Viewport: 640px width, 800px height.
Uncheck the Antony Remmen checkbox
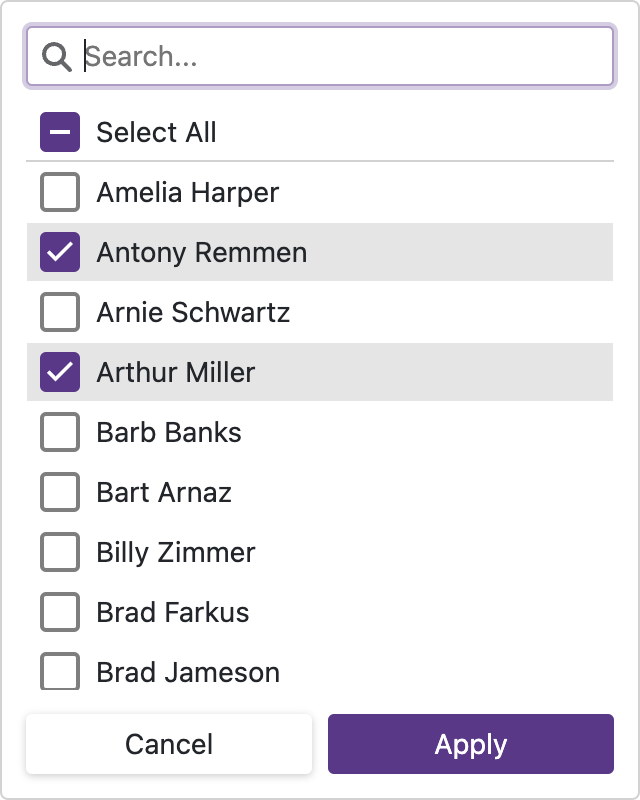point(60,252)
